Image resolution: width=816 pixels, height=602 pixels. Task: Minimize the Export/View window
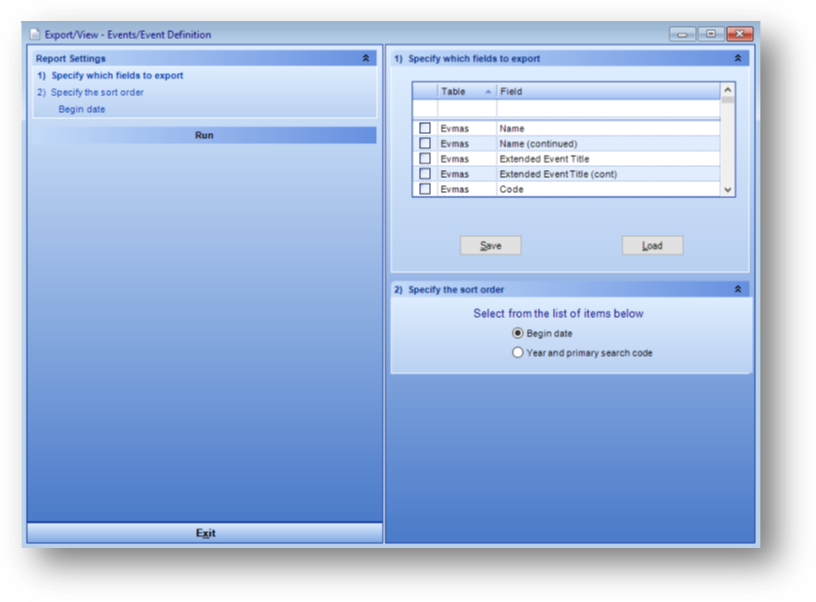682,34
